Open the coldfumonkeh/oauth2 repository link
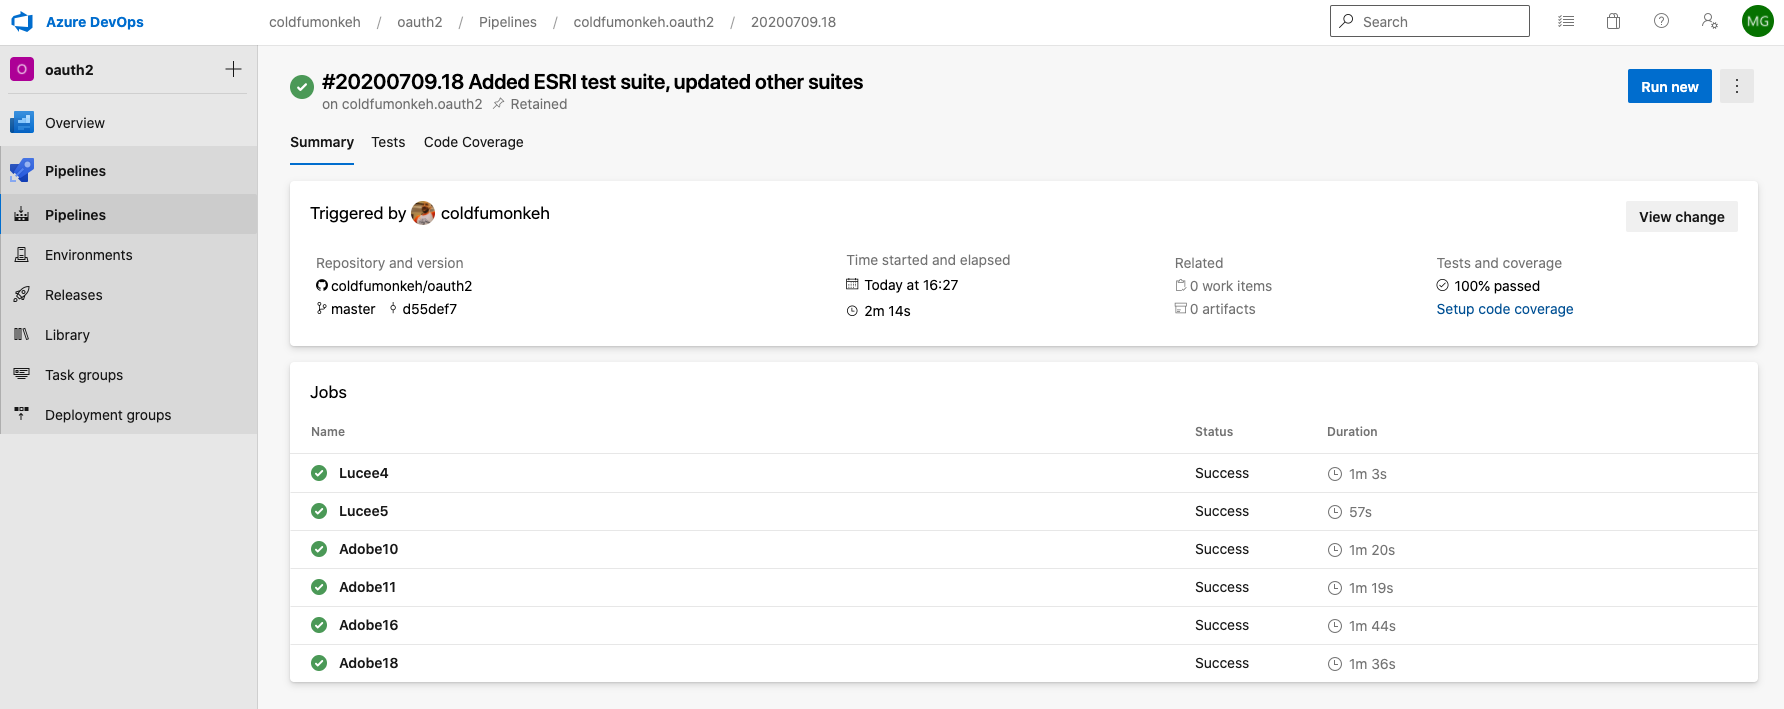Viewport: 1784px width, 709px height. point(401,286)
